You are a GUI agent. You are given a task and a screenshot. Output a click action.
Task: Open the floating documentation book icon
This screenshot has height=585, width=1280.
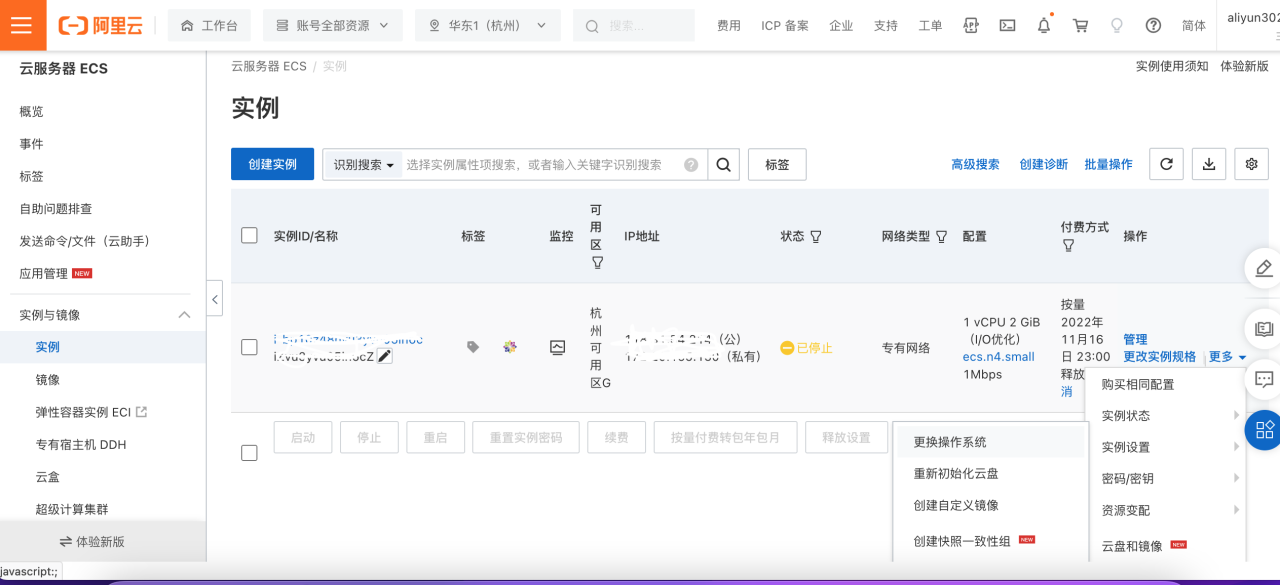(1263, 328)
